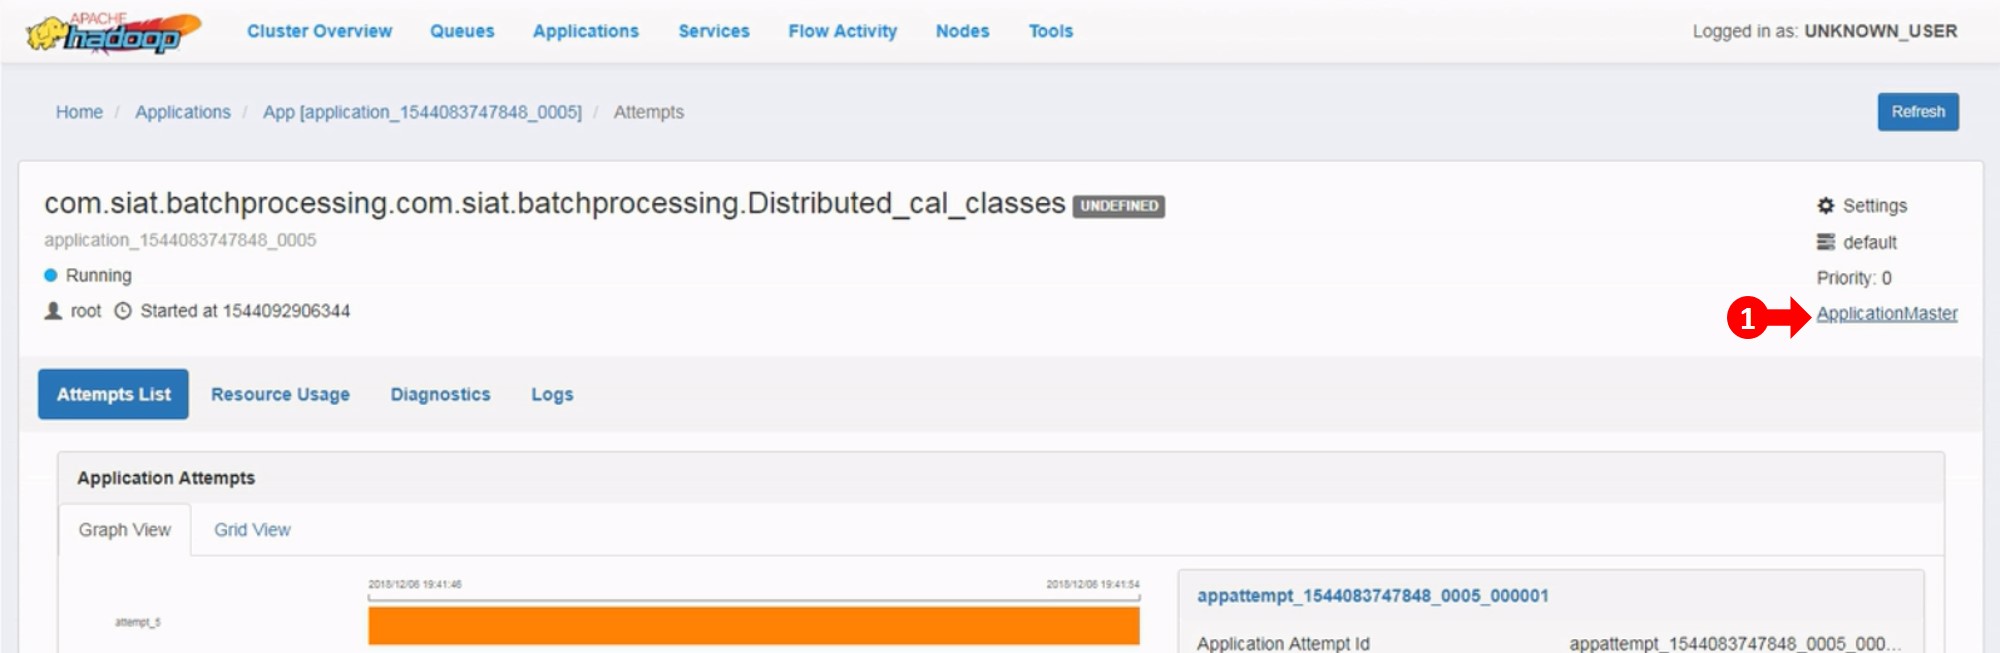Click the blue Running status dot
This screenshot has width=2000, height=653.
click(x=51, y=275)
